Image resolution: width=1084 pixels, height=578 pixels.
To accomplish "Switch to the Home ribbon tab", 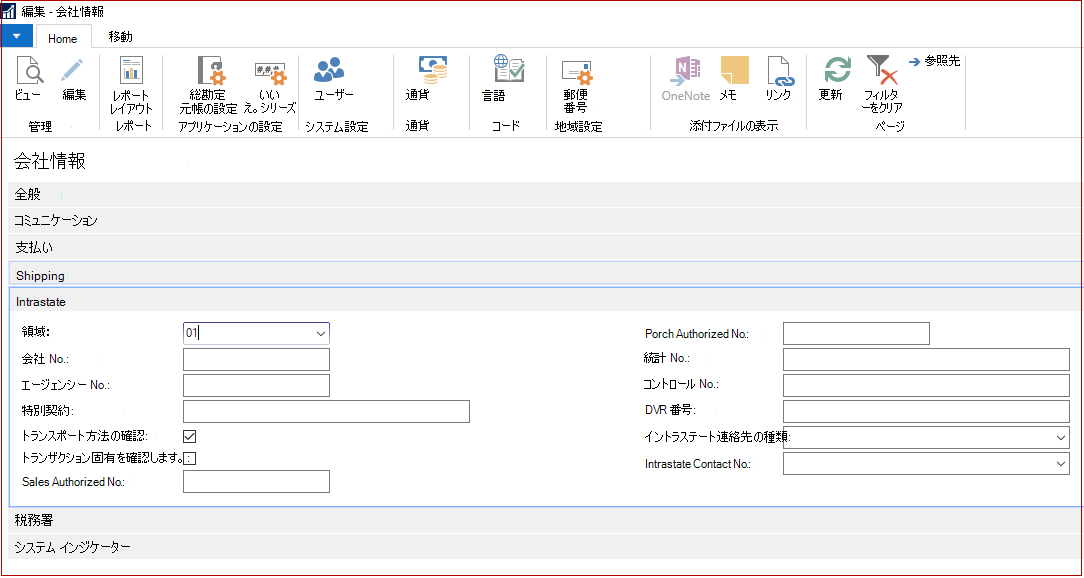I will tap(62, 38).
